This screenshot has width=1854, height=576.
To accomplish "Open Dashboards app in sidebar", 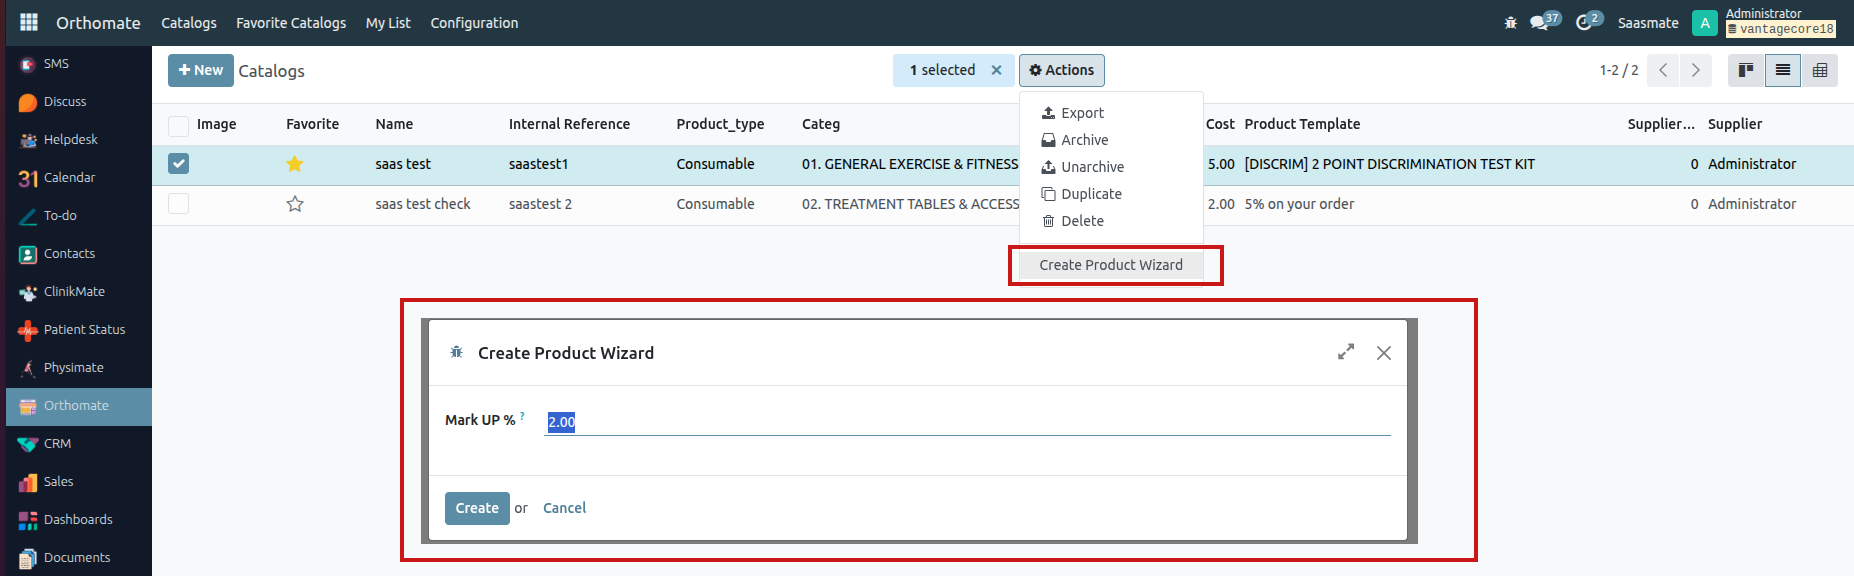I will click(x=79, y=520).
